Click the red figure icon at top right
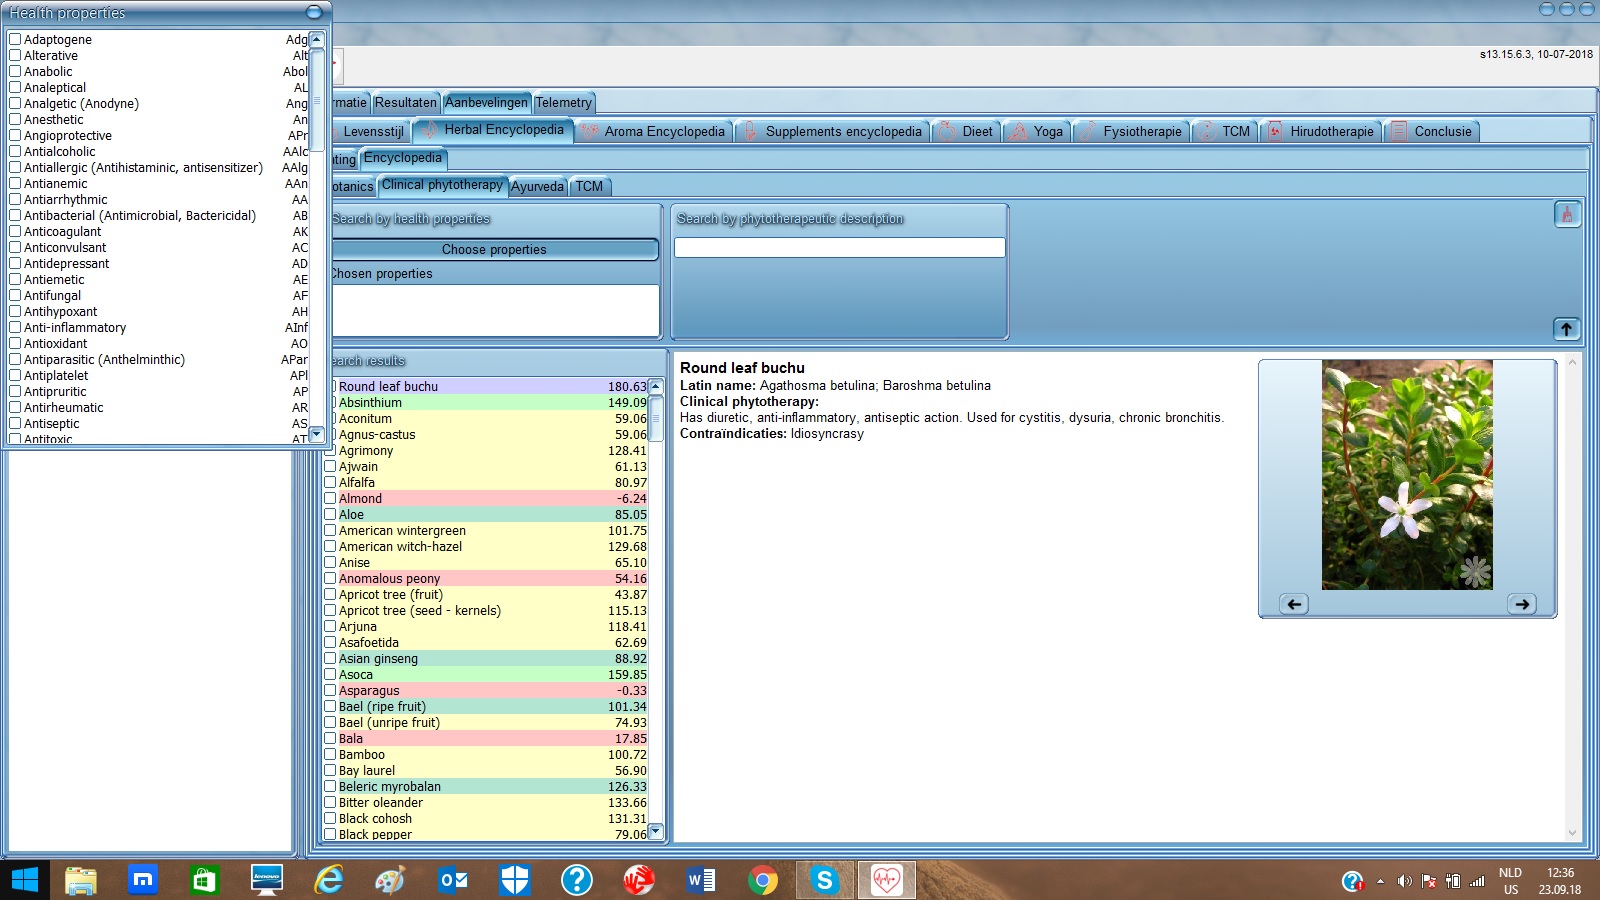The width and height of the screenshot is (1600, 900). [x=1567, y=214]
